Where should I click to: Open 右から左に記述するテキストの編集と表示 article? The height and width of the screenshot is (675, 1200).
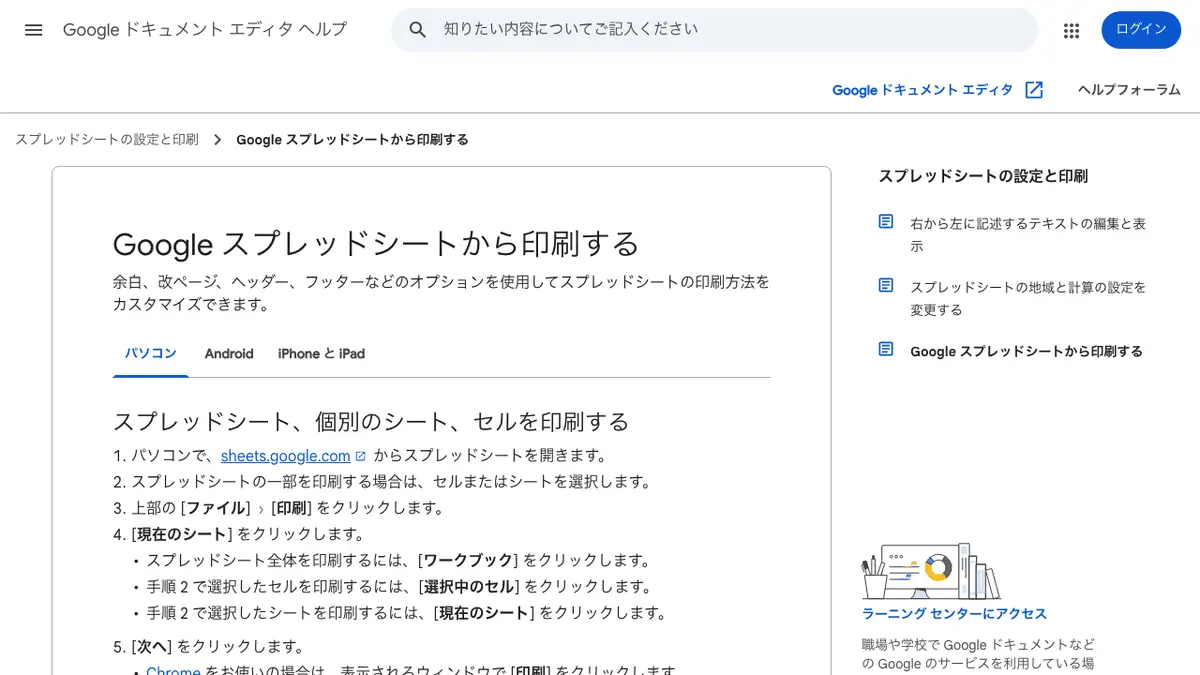pos(1028,234)
